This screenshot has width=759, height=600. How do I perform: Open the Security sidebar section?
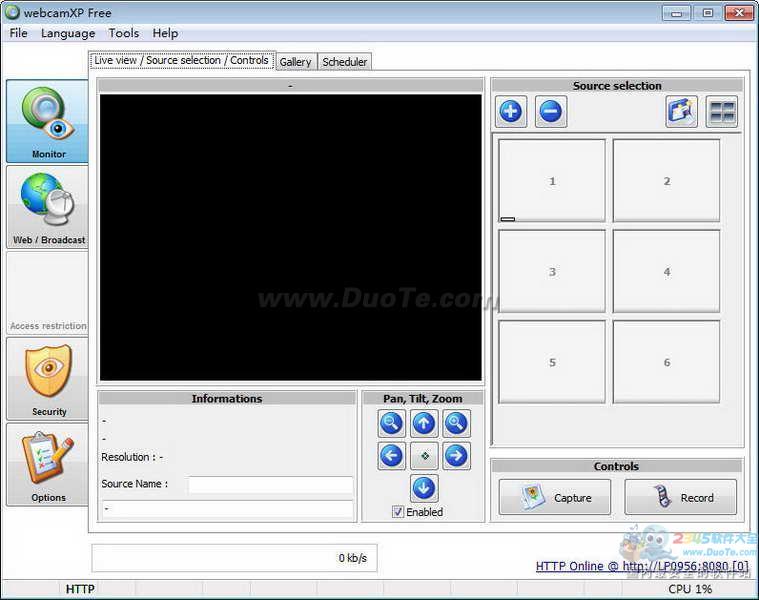[47, 379]
